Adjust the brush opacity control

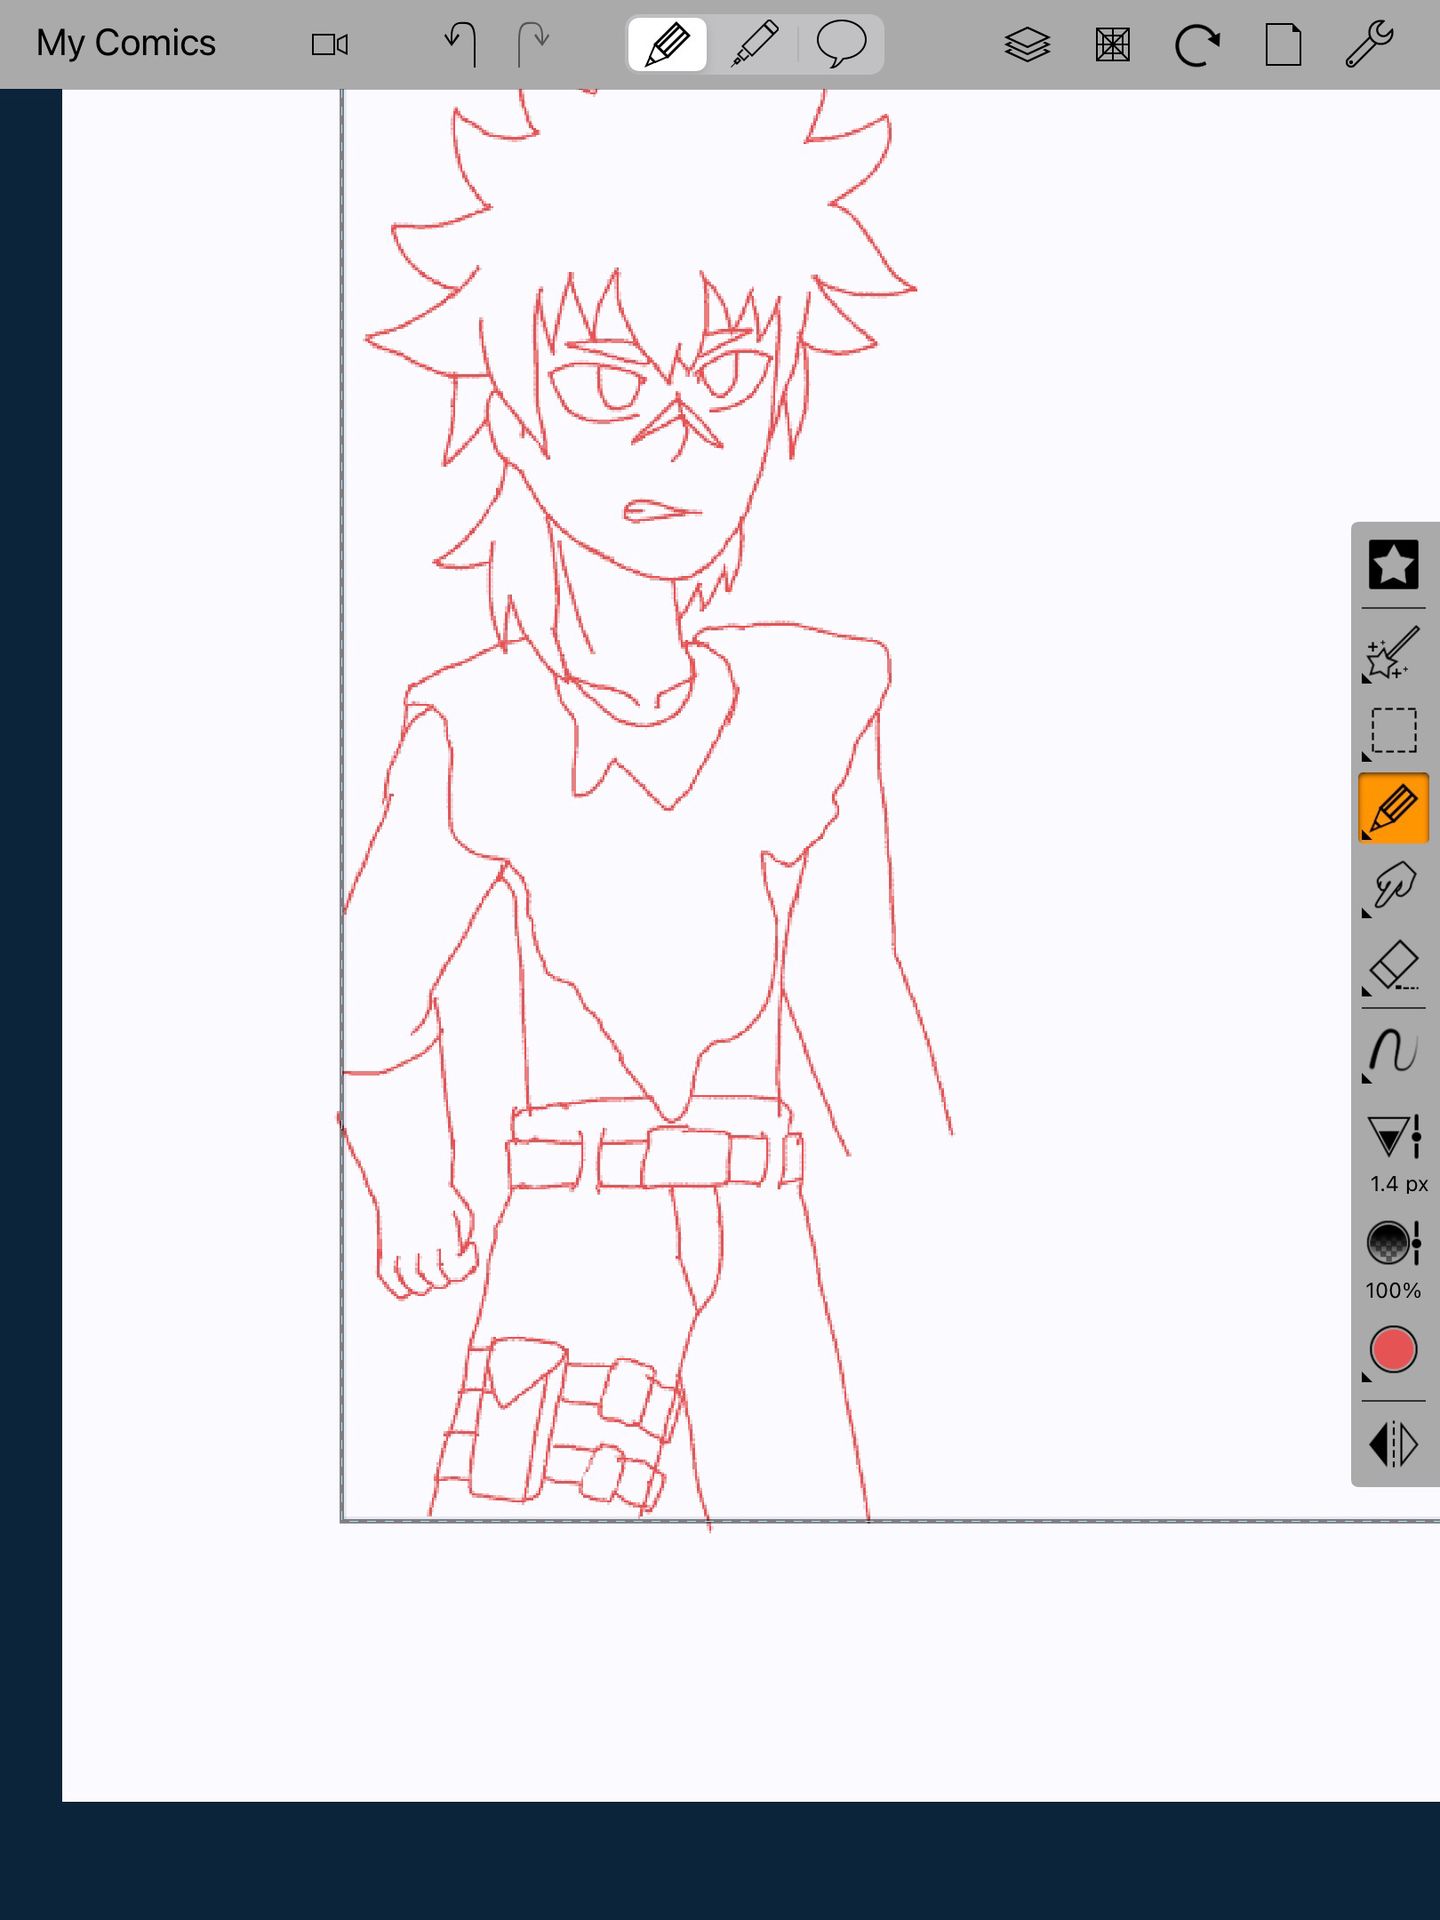click(1394, 1243)
